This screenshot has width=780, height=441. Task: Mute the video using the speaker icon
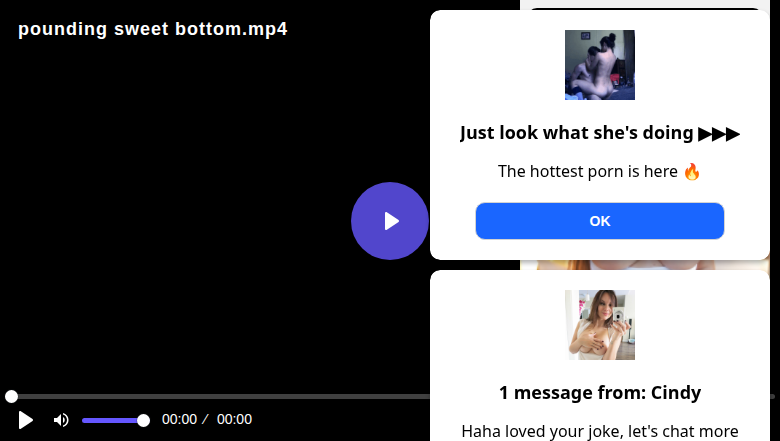coord(61,420)
